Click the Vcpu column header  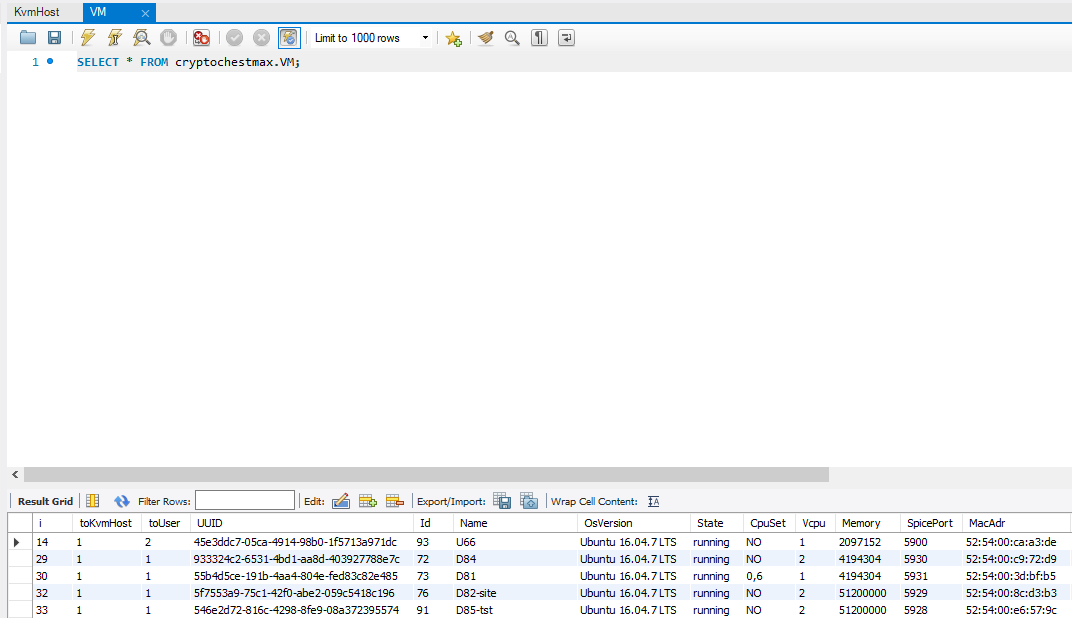[x=814, y=523]
